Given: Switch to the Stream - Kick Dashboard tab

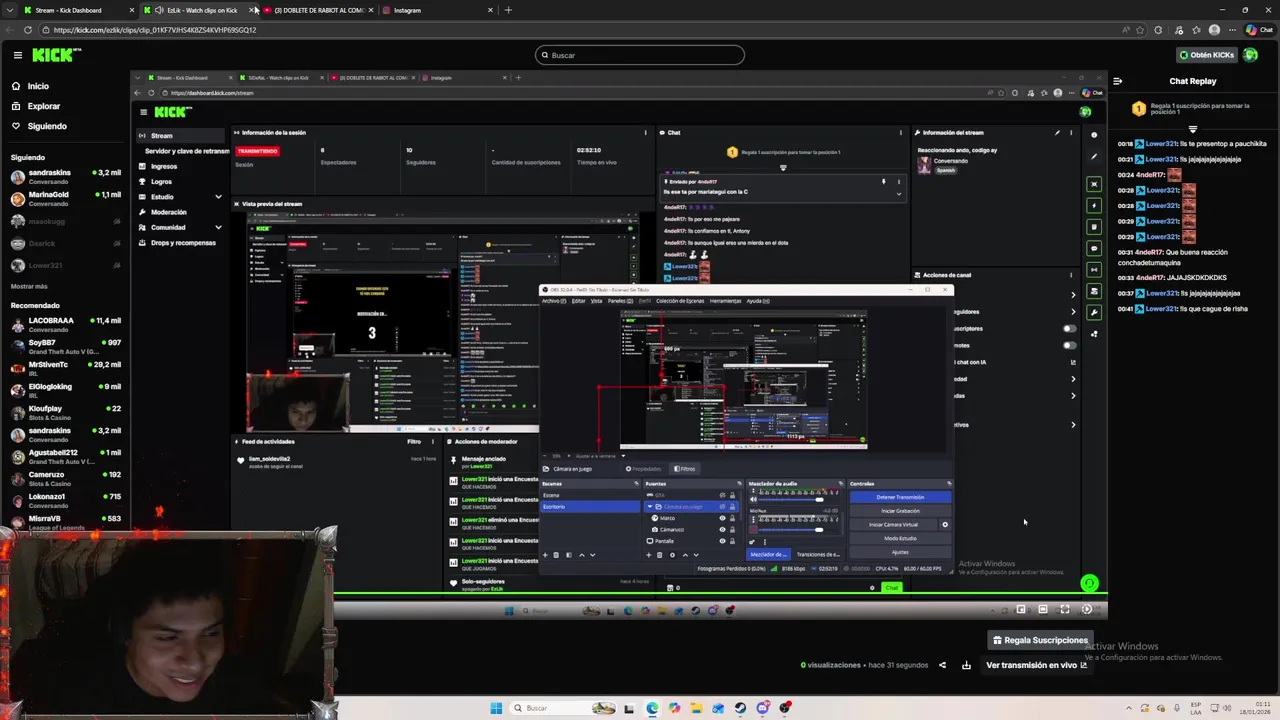Looking at the screenshot, I should coord(79,10).
